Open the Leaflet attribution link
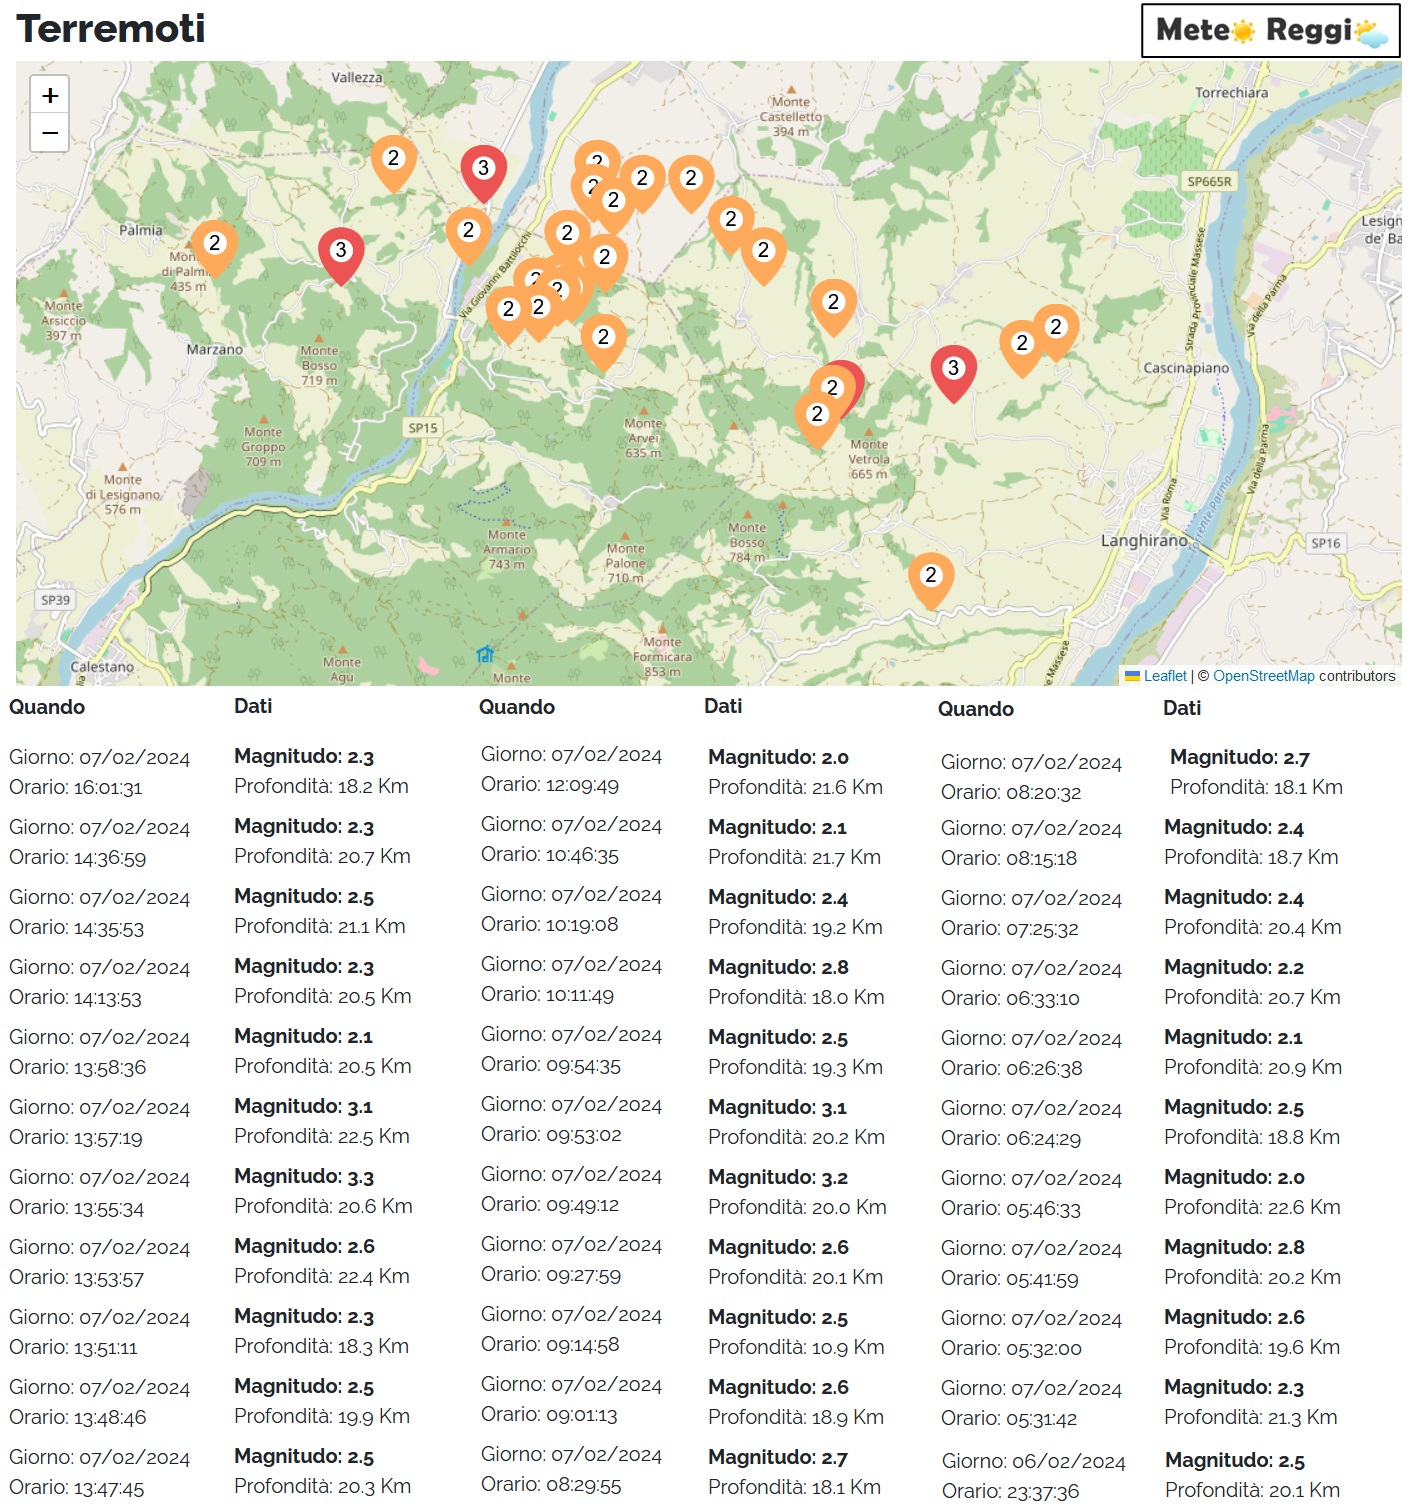The height and width of the screenshot is (1506, 1414). click(1164, 676)
